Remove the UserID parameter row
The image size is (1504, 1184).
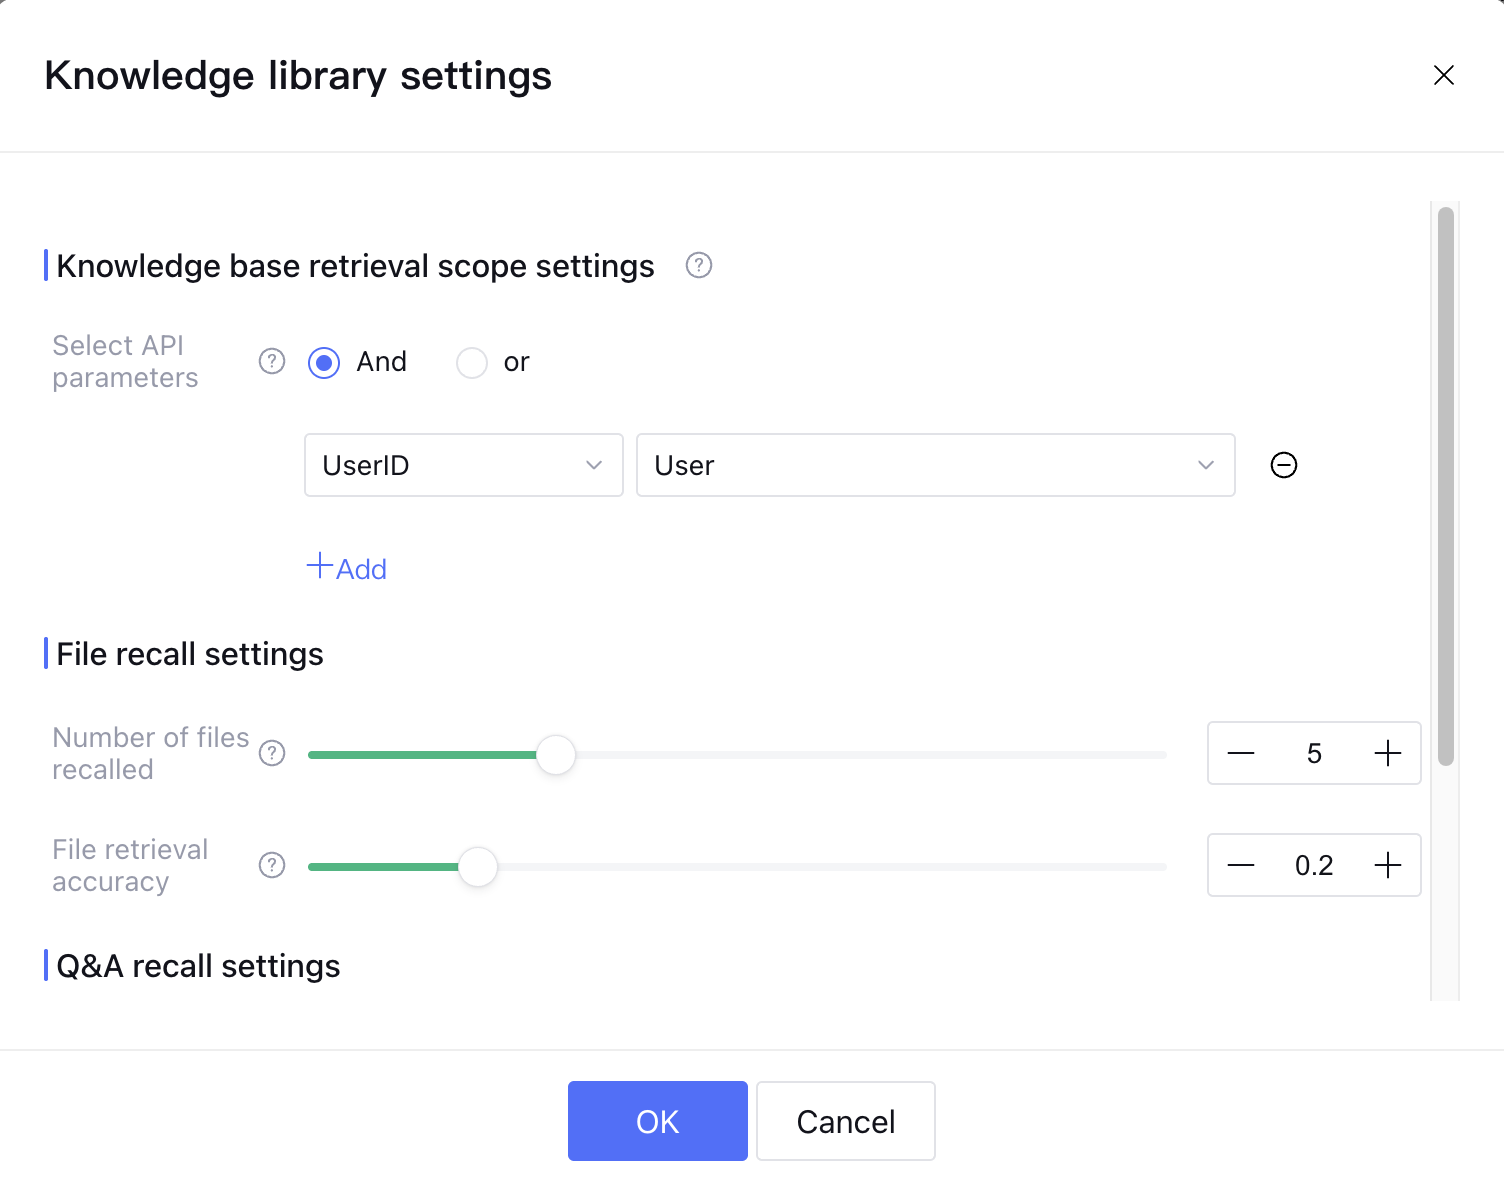(x=1283, y=465)
